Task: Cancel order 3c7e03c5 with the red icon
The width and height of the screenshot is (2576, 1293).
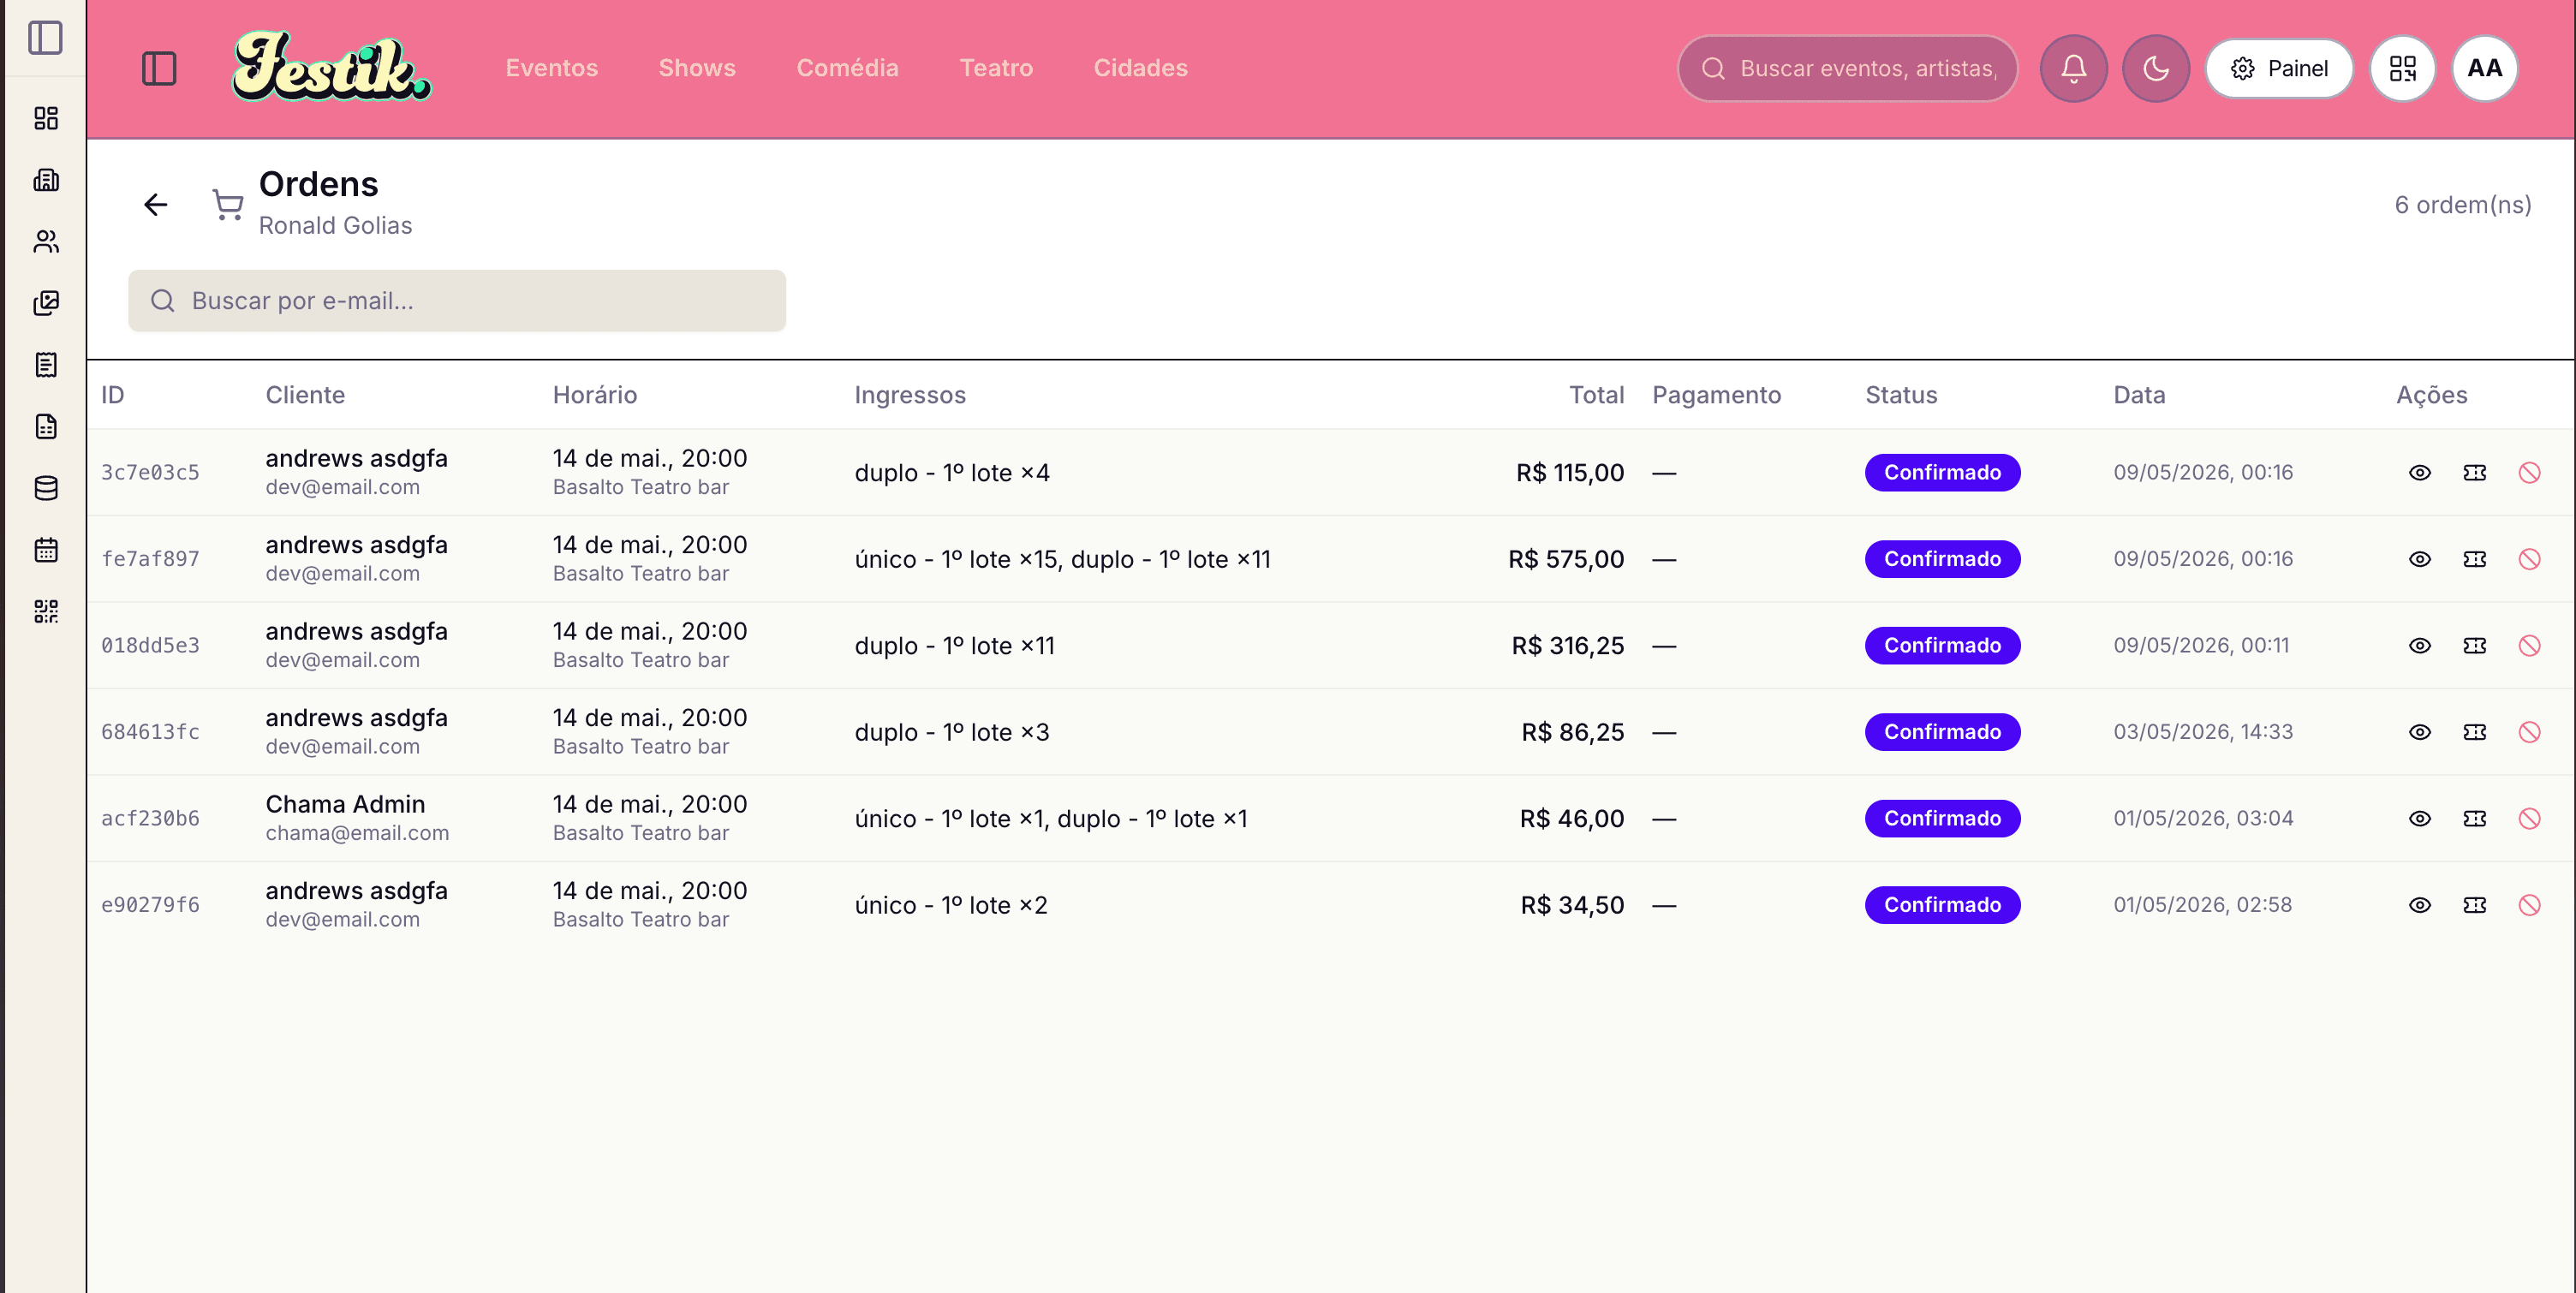Action: (x=2529, y=473)
